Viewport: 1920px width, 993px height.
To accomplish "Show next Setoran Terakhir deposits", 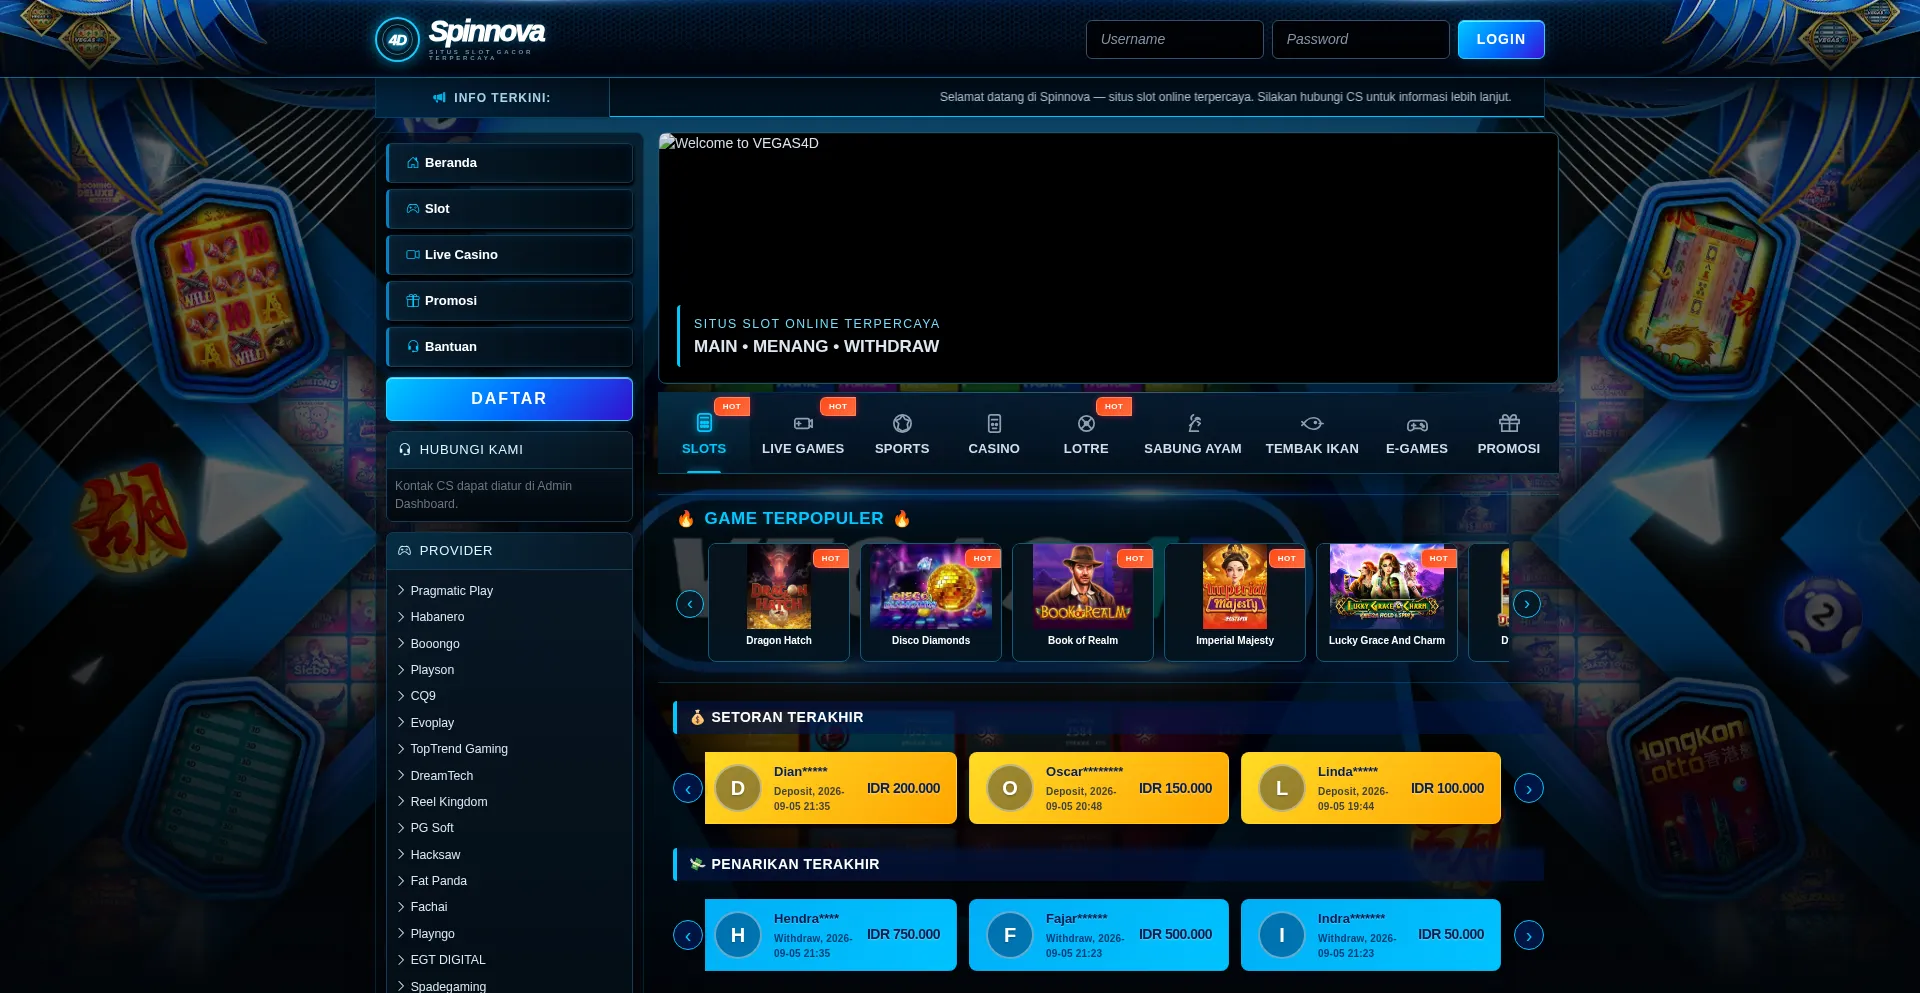I will pos(1529,789).
